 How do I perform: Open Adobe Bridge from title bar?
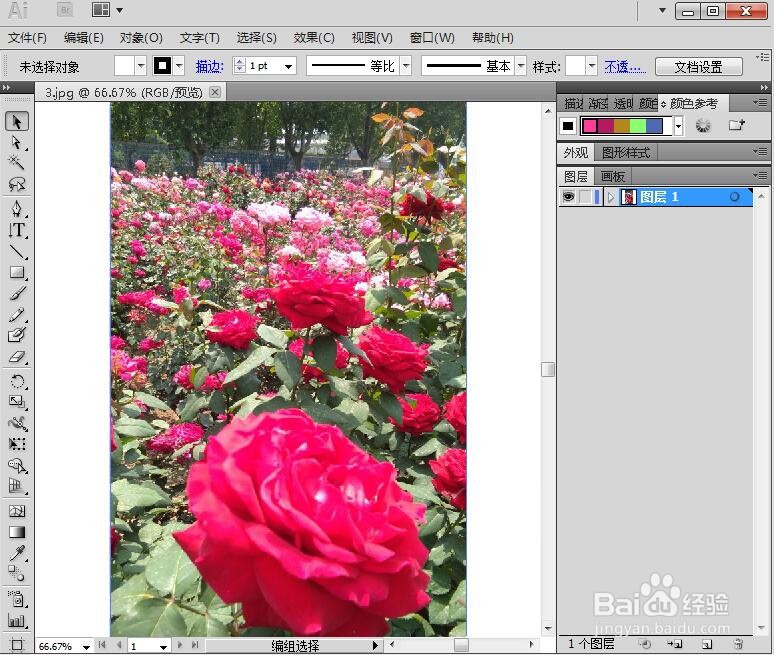click(x=65, y=9)
